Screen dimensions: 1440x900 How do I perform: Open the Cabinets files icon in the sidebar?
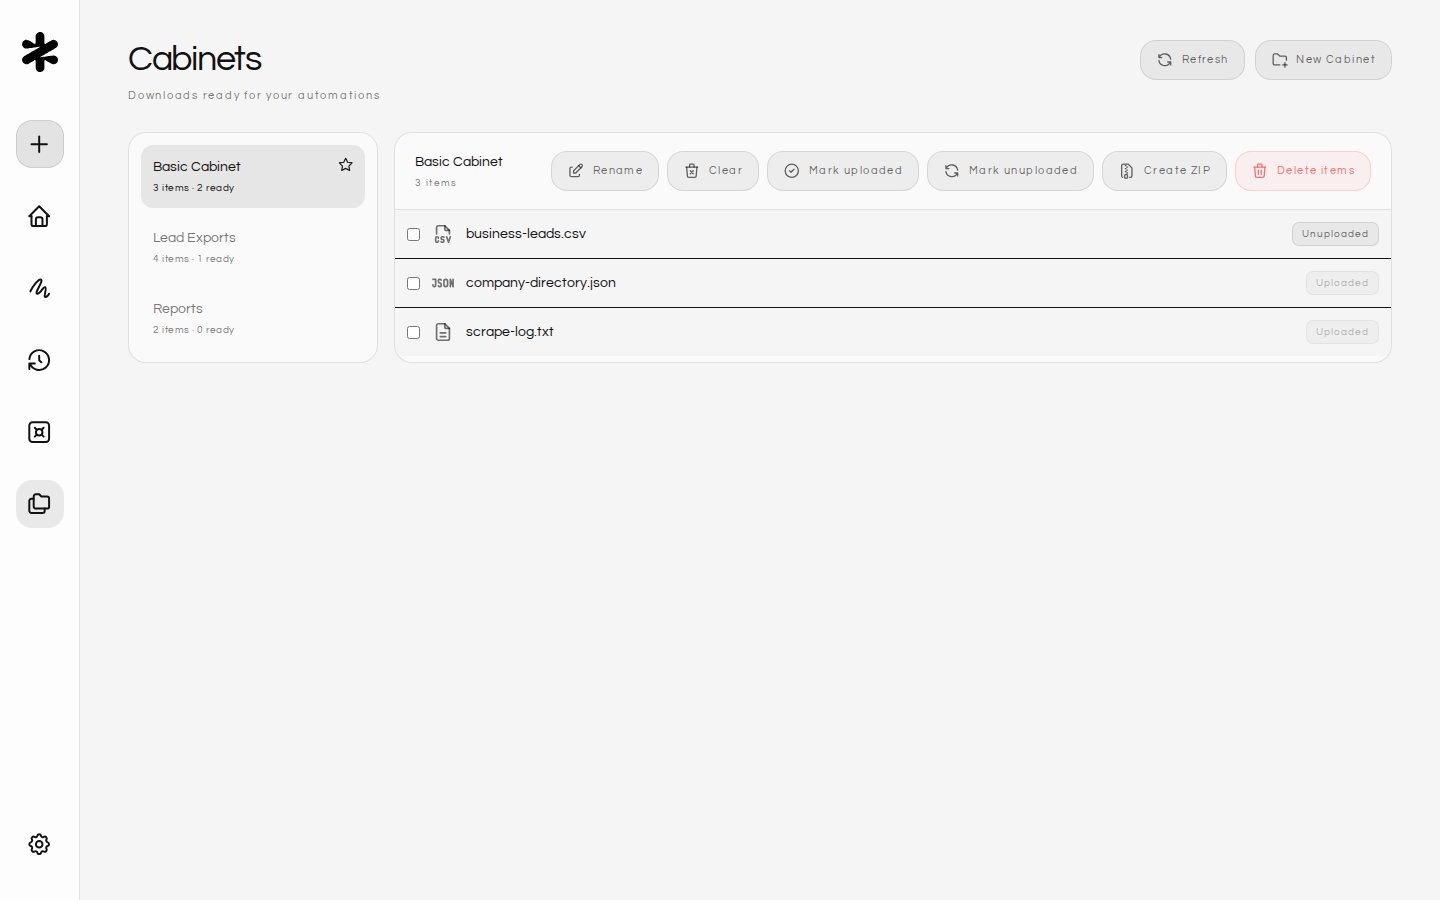click(40, 504)
